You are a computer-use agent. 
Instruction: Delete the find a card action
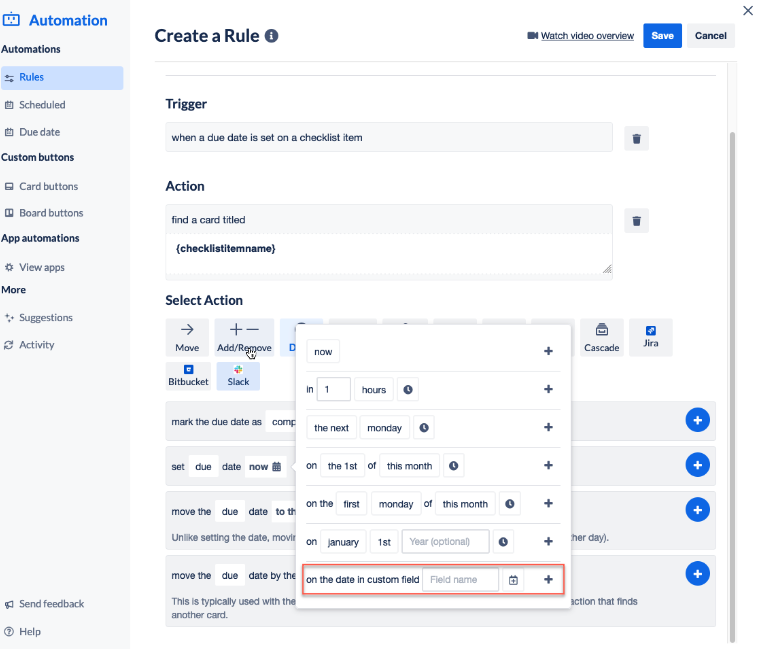click(637, 221)
